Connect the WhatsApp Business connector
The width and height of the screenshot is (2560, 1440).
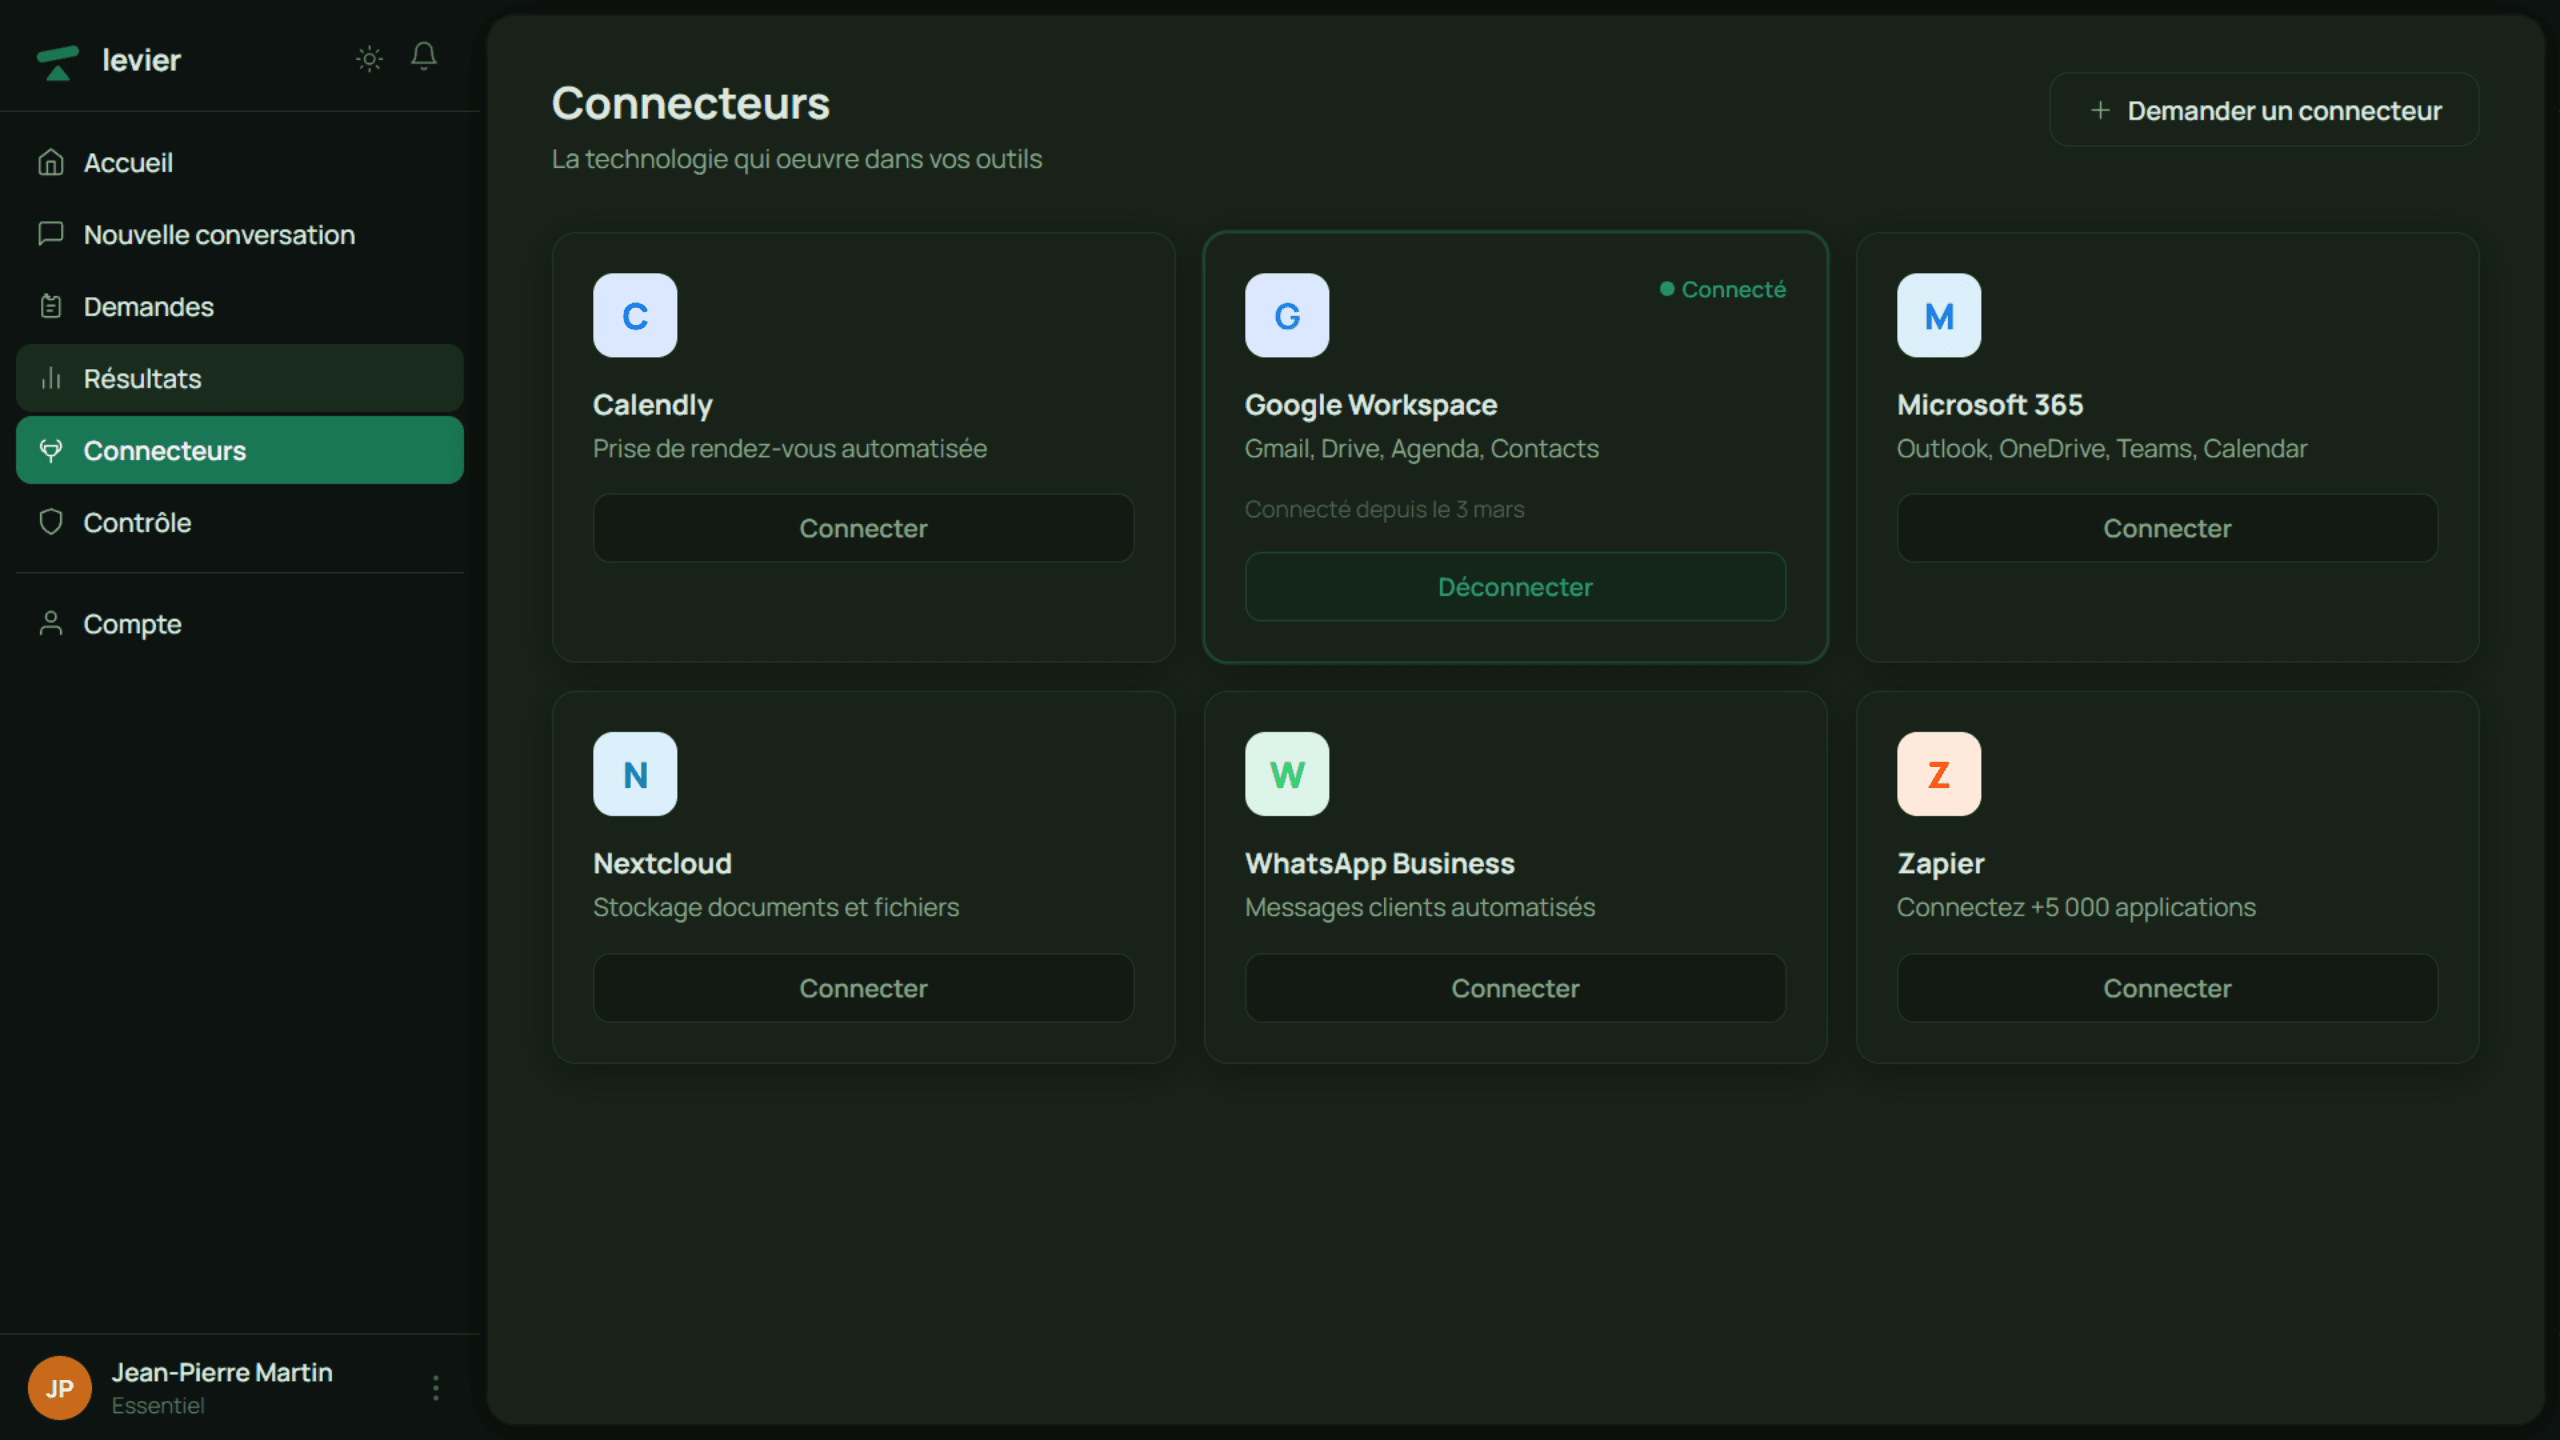[1516, 988]
